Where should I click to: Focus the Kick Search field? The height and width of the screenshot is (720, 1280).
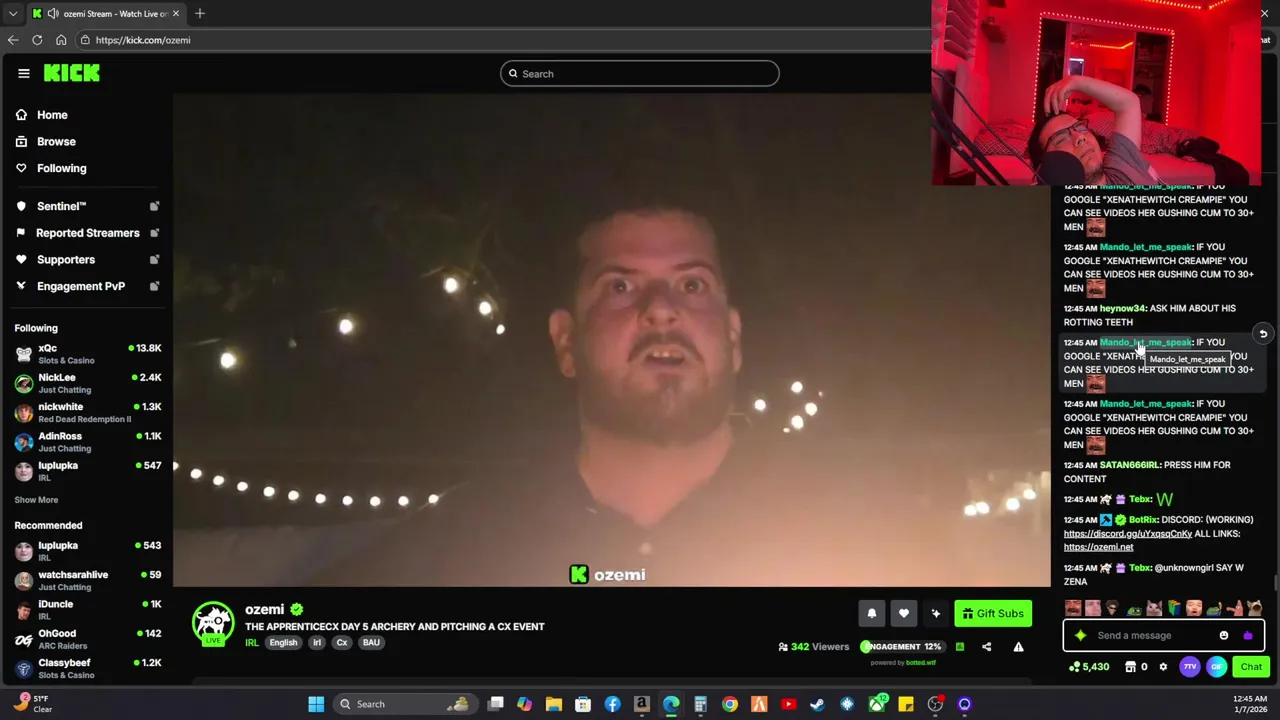[640, 73]
